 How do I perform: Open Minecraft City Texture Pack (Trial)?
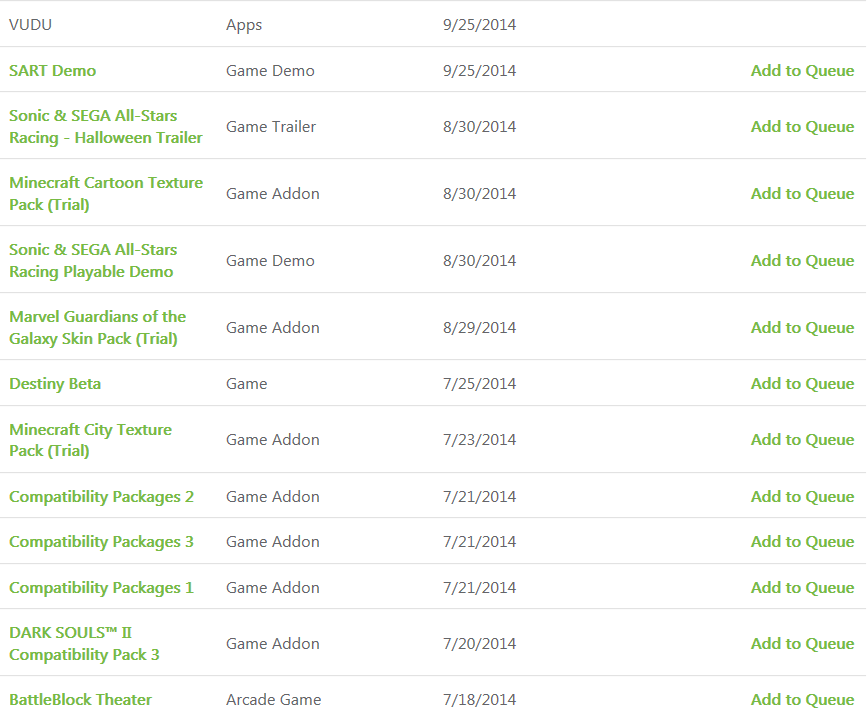pos(90,440)
